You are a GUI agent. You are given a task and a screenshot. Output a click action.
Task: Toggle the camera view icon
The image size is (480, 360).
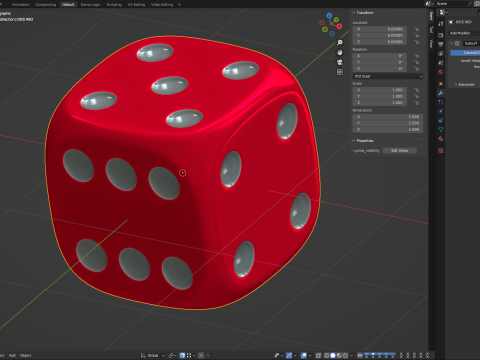pyautogui.click(x=340, y=62)
